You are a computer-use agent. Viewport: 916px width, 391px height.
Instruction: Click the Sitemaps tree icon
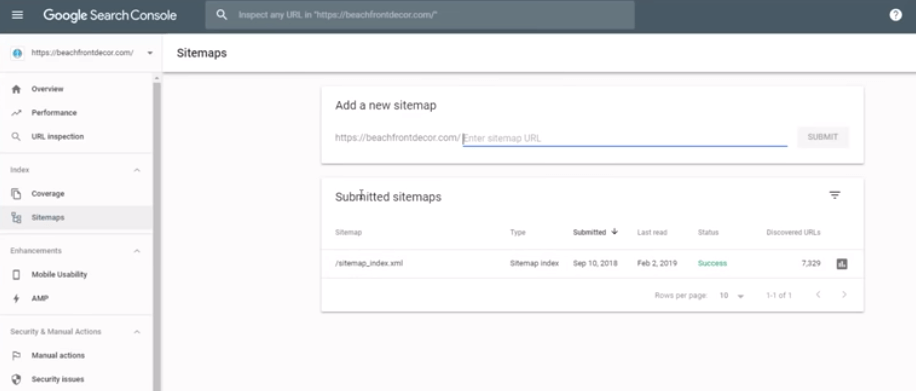(16, 217)
